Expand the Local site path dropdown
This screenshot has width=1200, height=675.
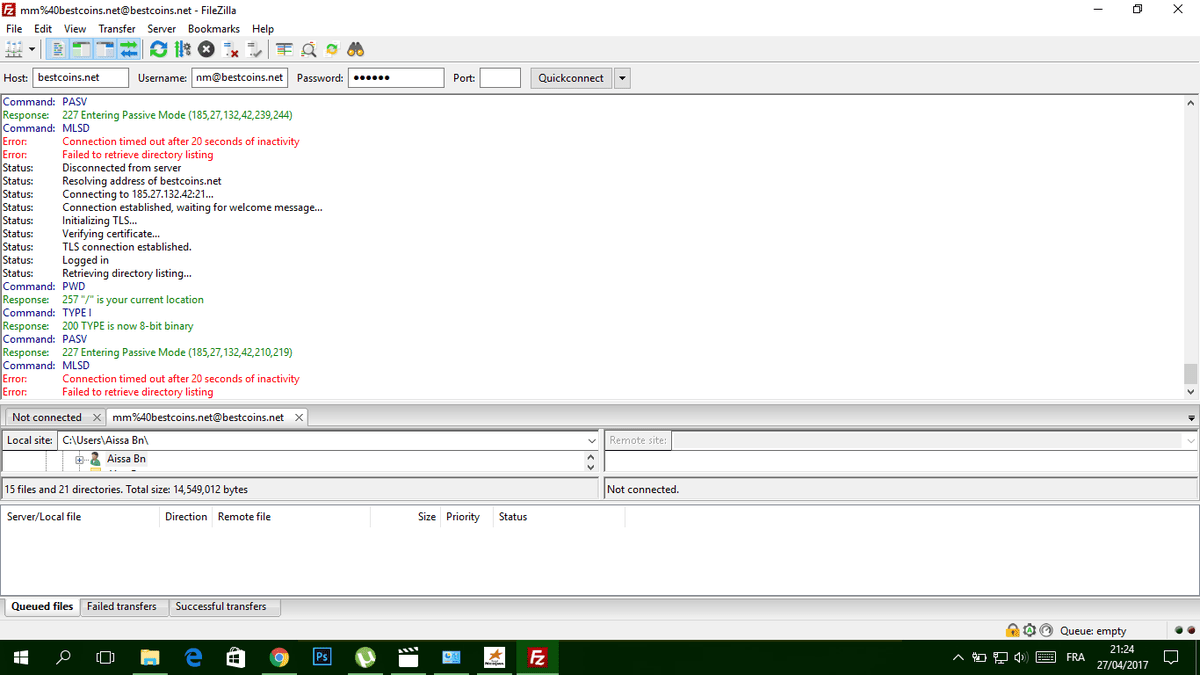click(591, 440)
